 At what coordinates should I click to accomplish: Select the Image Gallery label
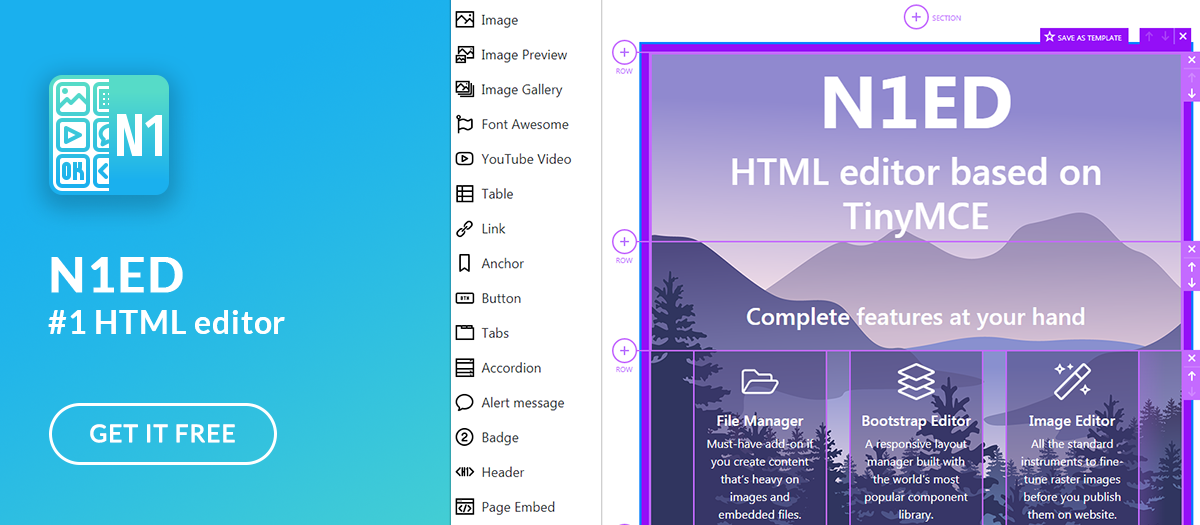pyautogui.click(x=522, y=90)
